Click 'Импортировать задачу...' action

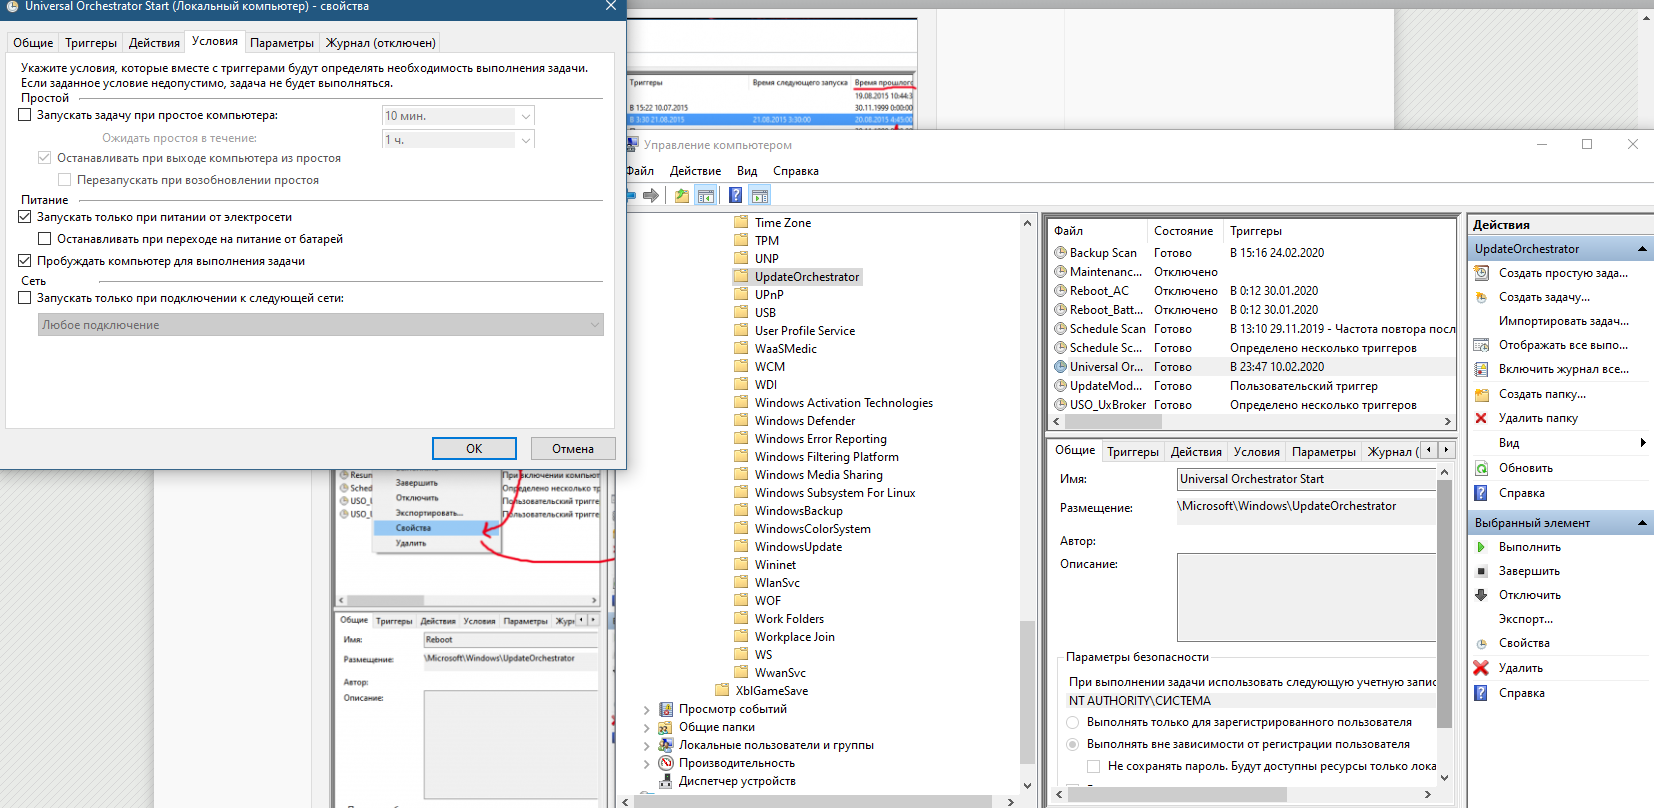pos(1563,321)
